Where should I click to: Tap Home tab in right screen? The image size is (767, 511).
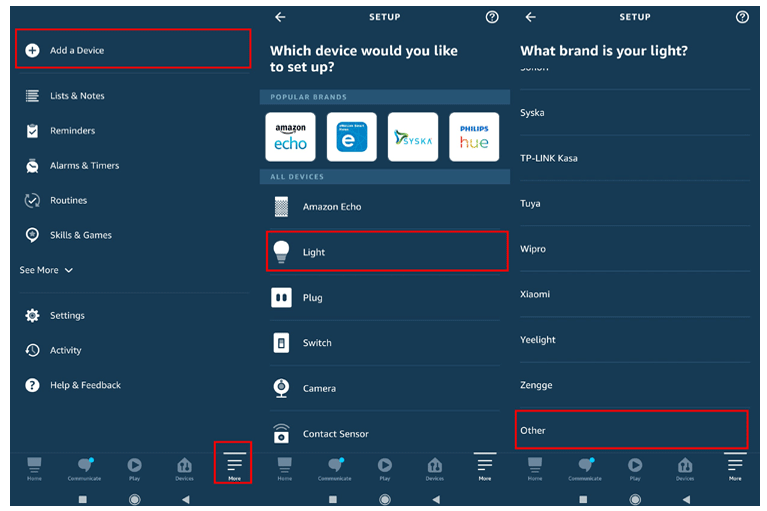(x=535, y=468)
